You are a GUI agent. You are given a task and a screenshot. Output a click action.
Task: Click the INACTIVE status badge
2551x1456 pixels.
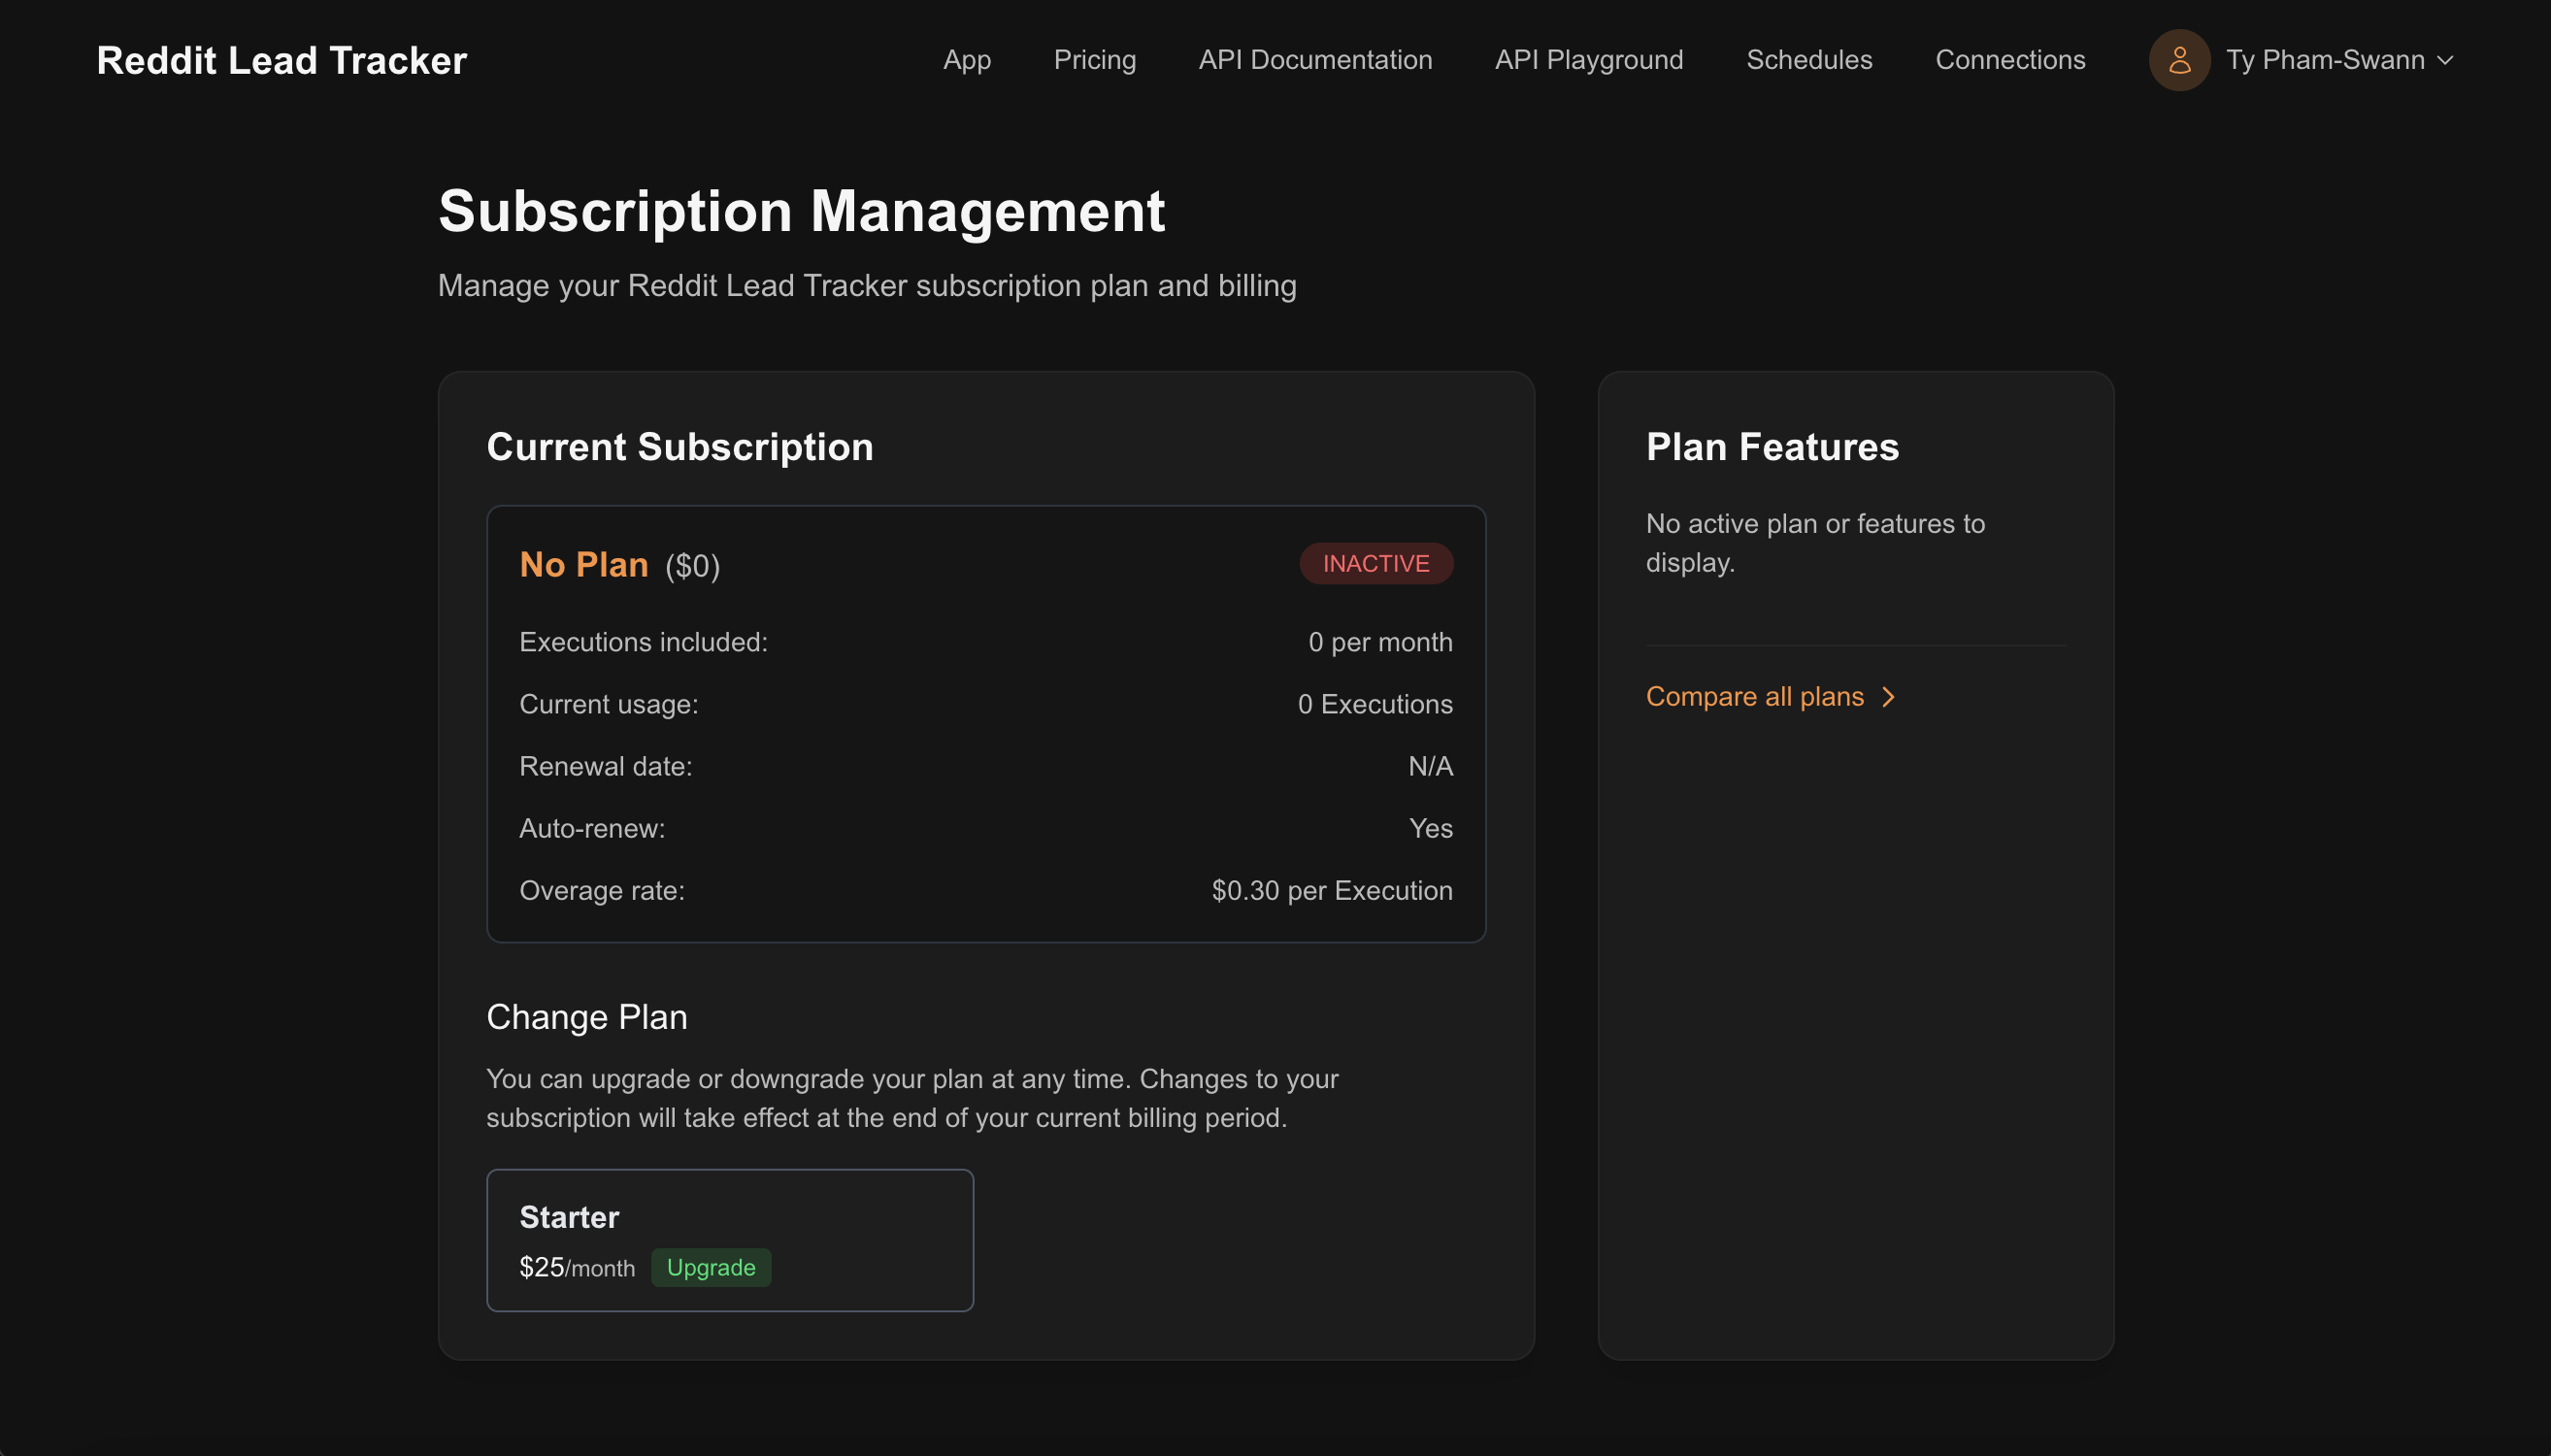point(1376,563)
